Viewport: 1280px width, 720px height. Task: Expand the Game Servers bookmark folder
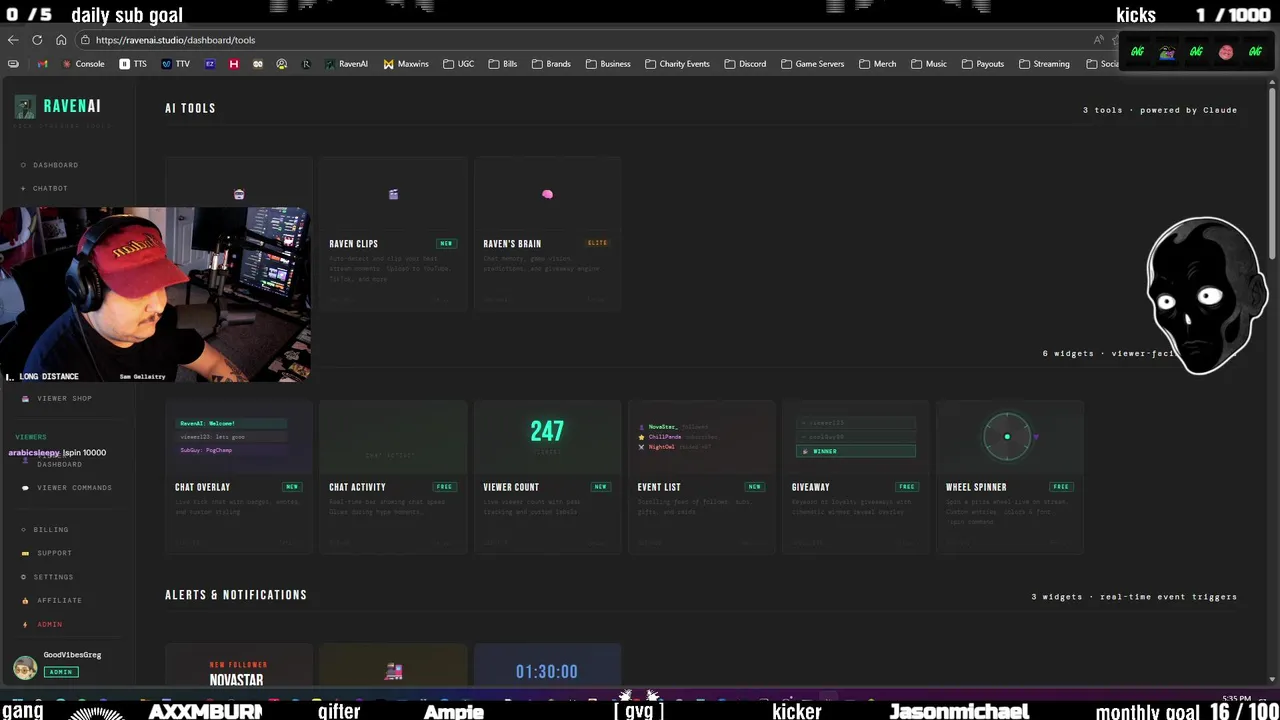coord(812,64)
